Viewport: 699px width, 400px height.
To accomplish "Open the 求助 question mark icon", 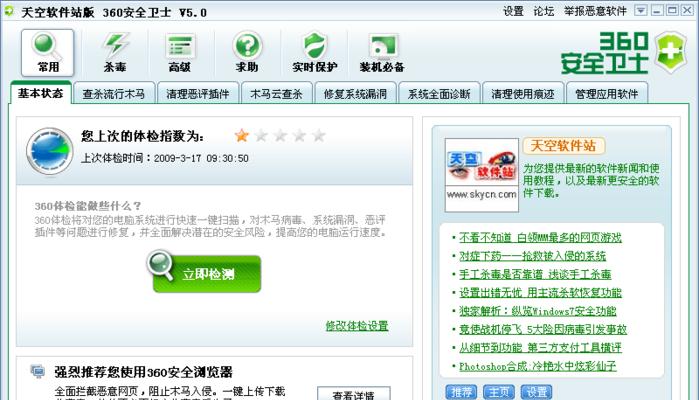I will click(247, 53).
